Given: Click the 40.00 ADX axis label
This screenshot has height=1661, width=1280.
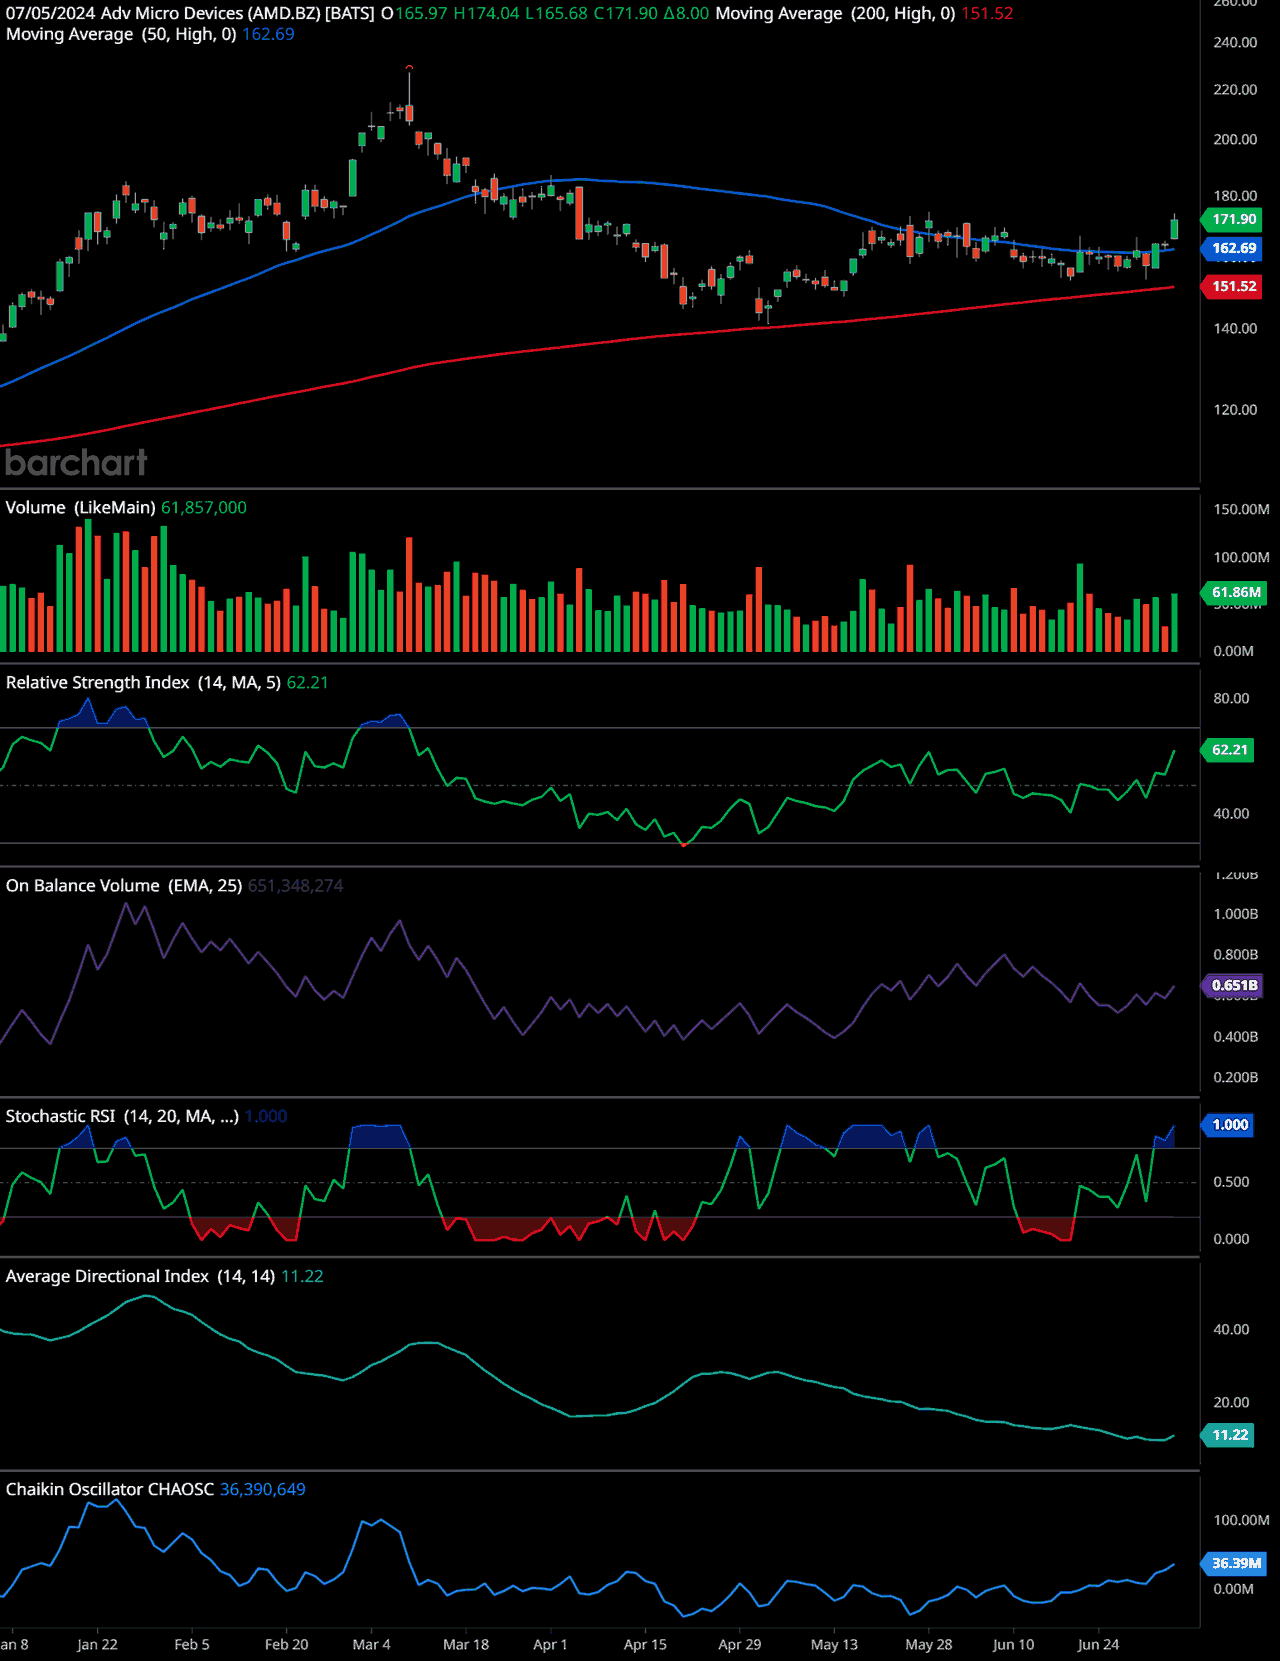Looking at the screenshot, I should click(1231, 1330).
